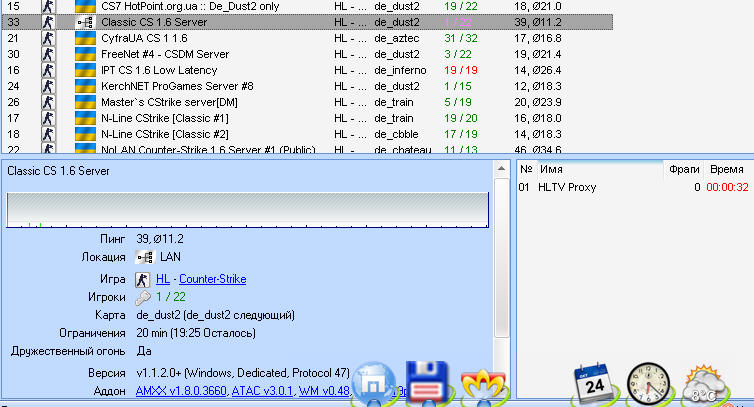754x407 pixels.
Task: Select IPT CS 1.6 Low Latency server
Action: click(159, 70)
